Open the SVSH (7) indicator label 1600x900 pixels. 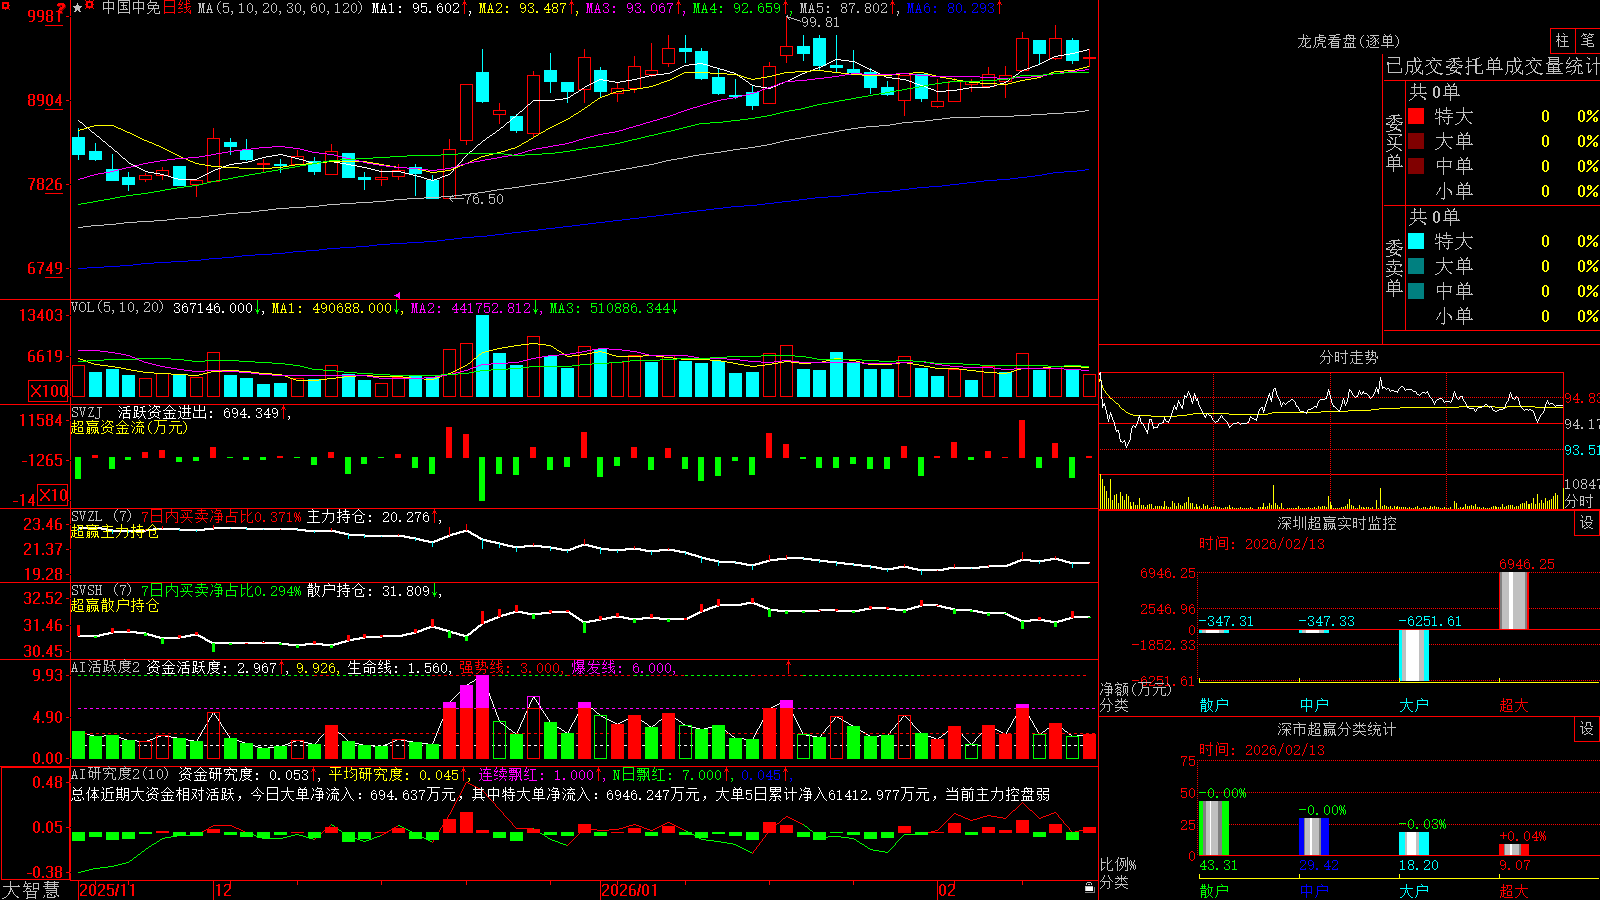pos(101,591)
